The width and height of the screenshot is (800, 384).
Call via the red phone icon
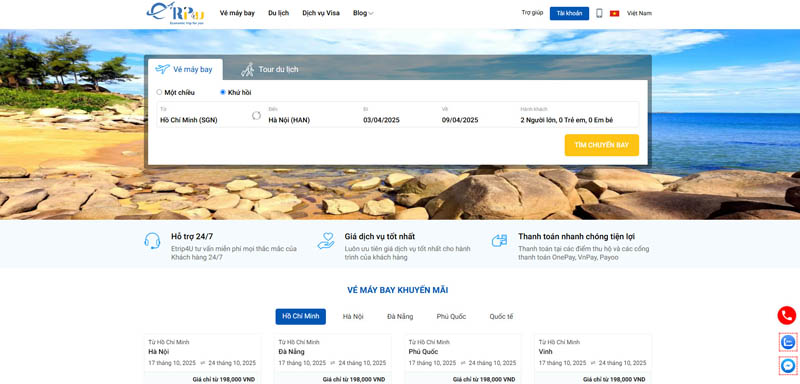point(787,316)
